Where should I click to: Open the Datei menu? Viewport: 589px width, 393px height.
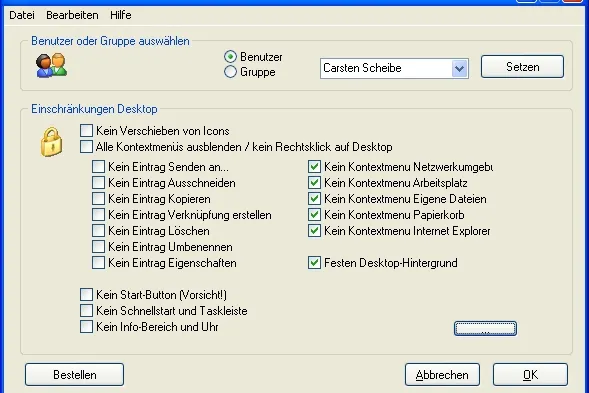point(22,15)
